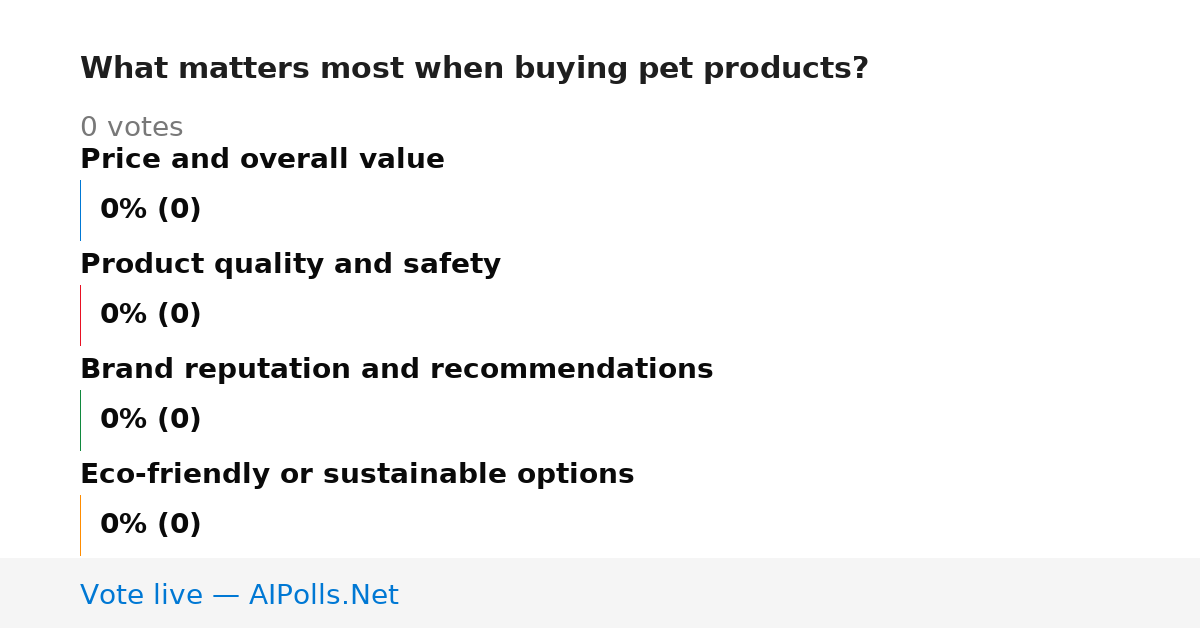Image resolution: width=1200 pixels, height=628 pixels.
Task: Click the 0% (0) result under Brand reputation
Action: pyautogui.click(x=151, y=420)
